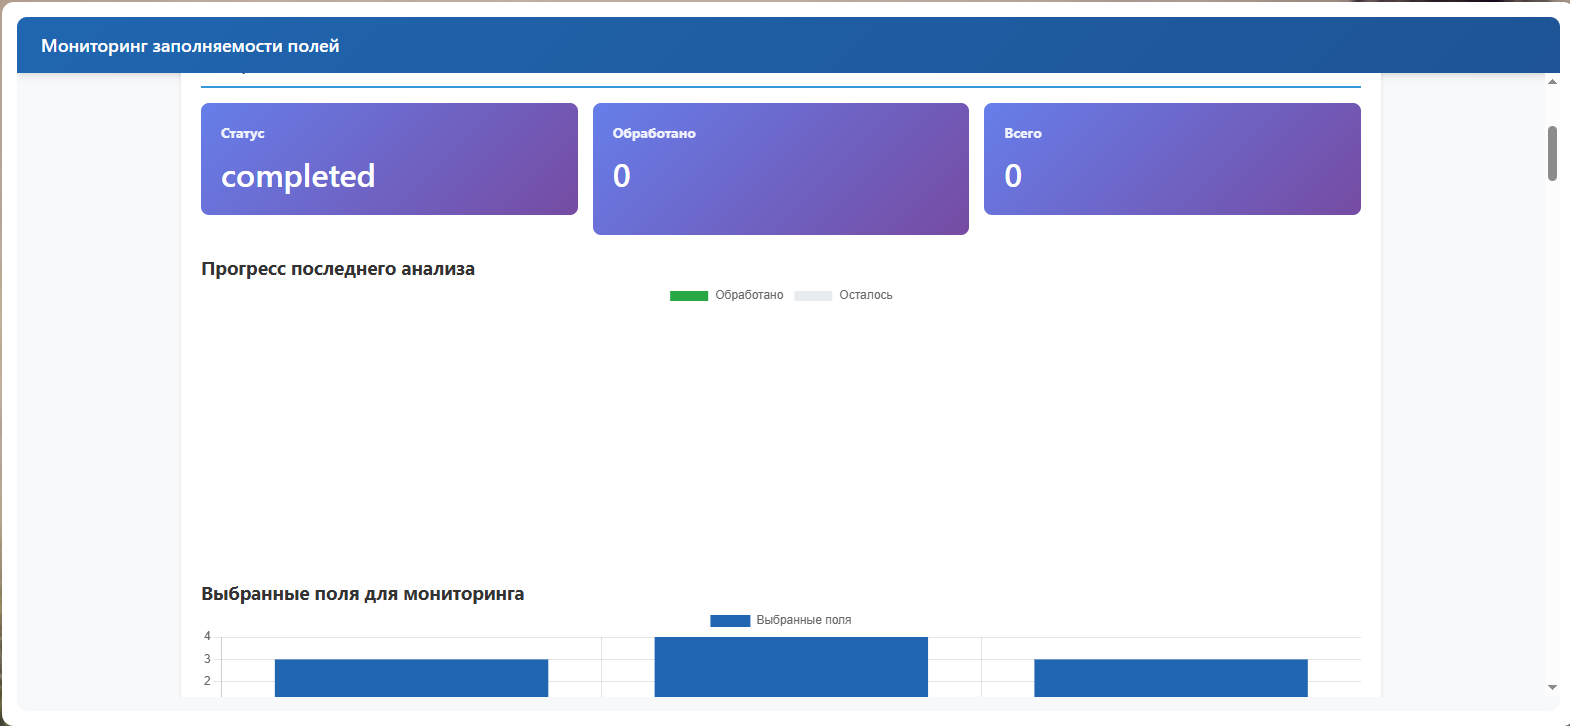Image resolution: width=1570 pixels, height=726 pixels.
Task: Click the green Обработано legend swatch
Action: (689, 296)
